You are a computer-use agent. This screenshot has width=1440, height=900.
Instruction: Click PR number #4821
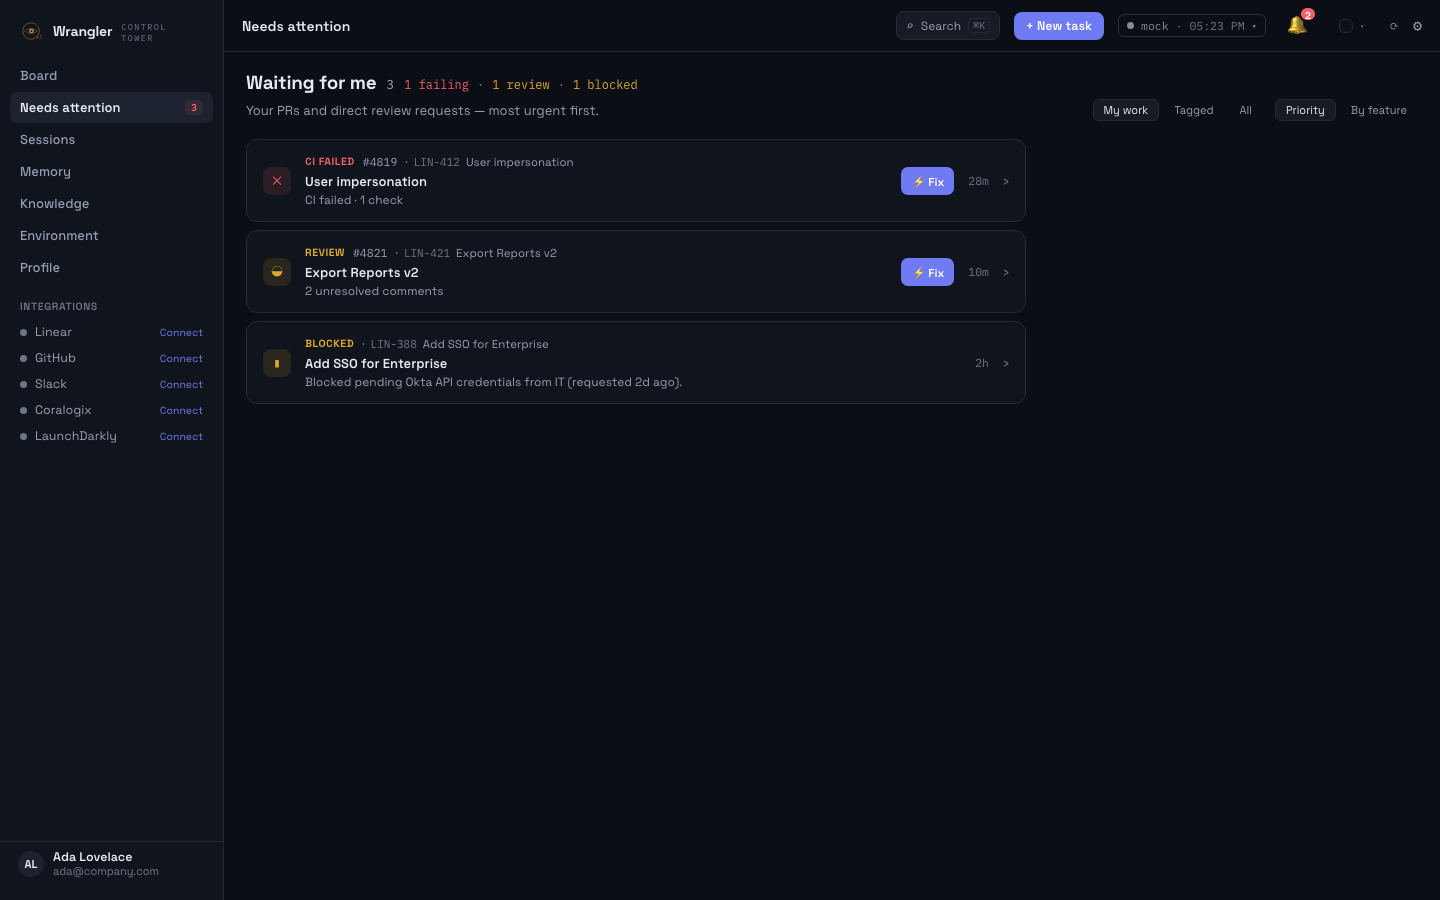click(370, 253)
